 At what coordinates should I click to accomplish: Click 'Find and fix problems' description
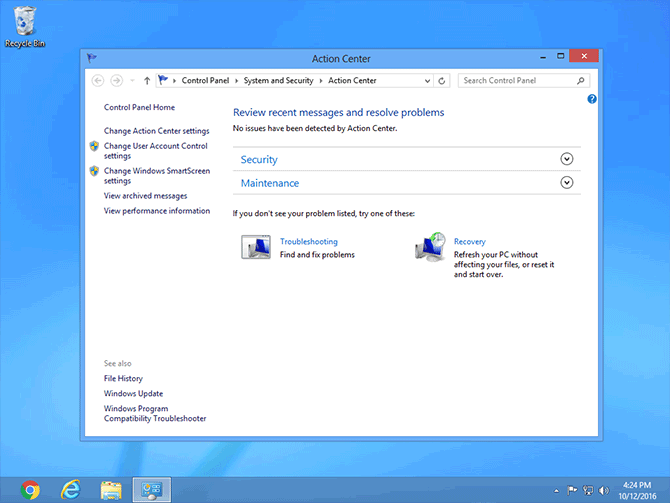pos(317,255)
